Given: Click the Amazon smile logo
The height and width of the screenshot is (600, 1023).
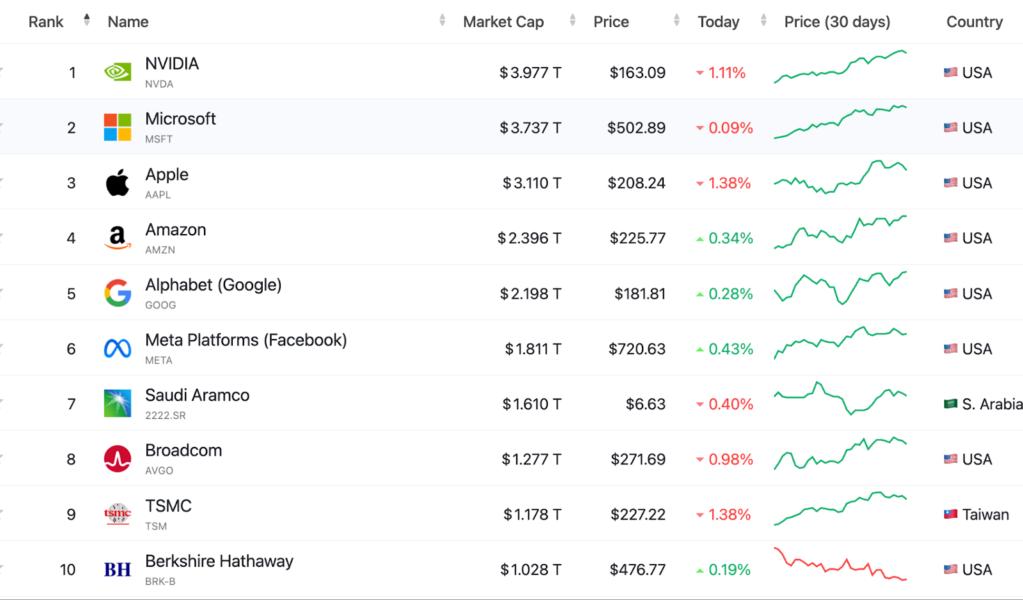Looking at the screenshot, I should [117, 236].
